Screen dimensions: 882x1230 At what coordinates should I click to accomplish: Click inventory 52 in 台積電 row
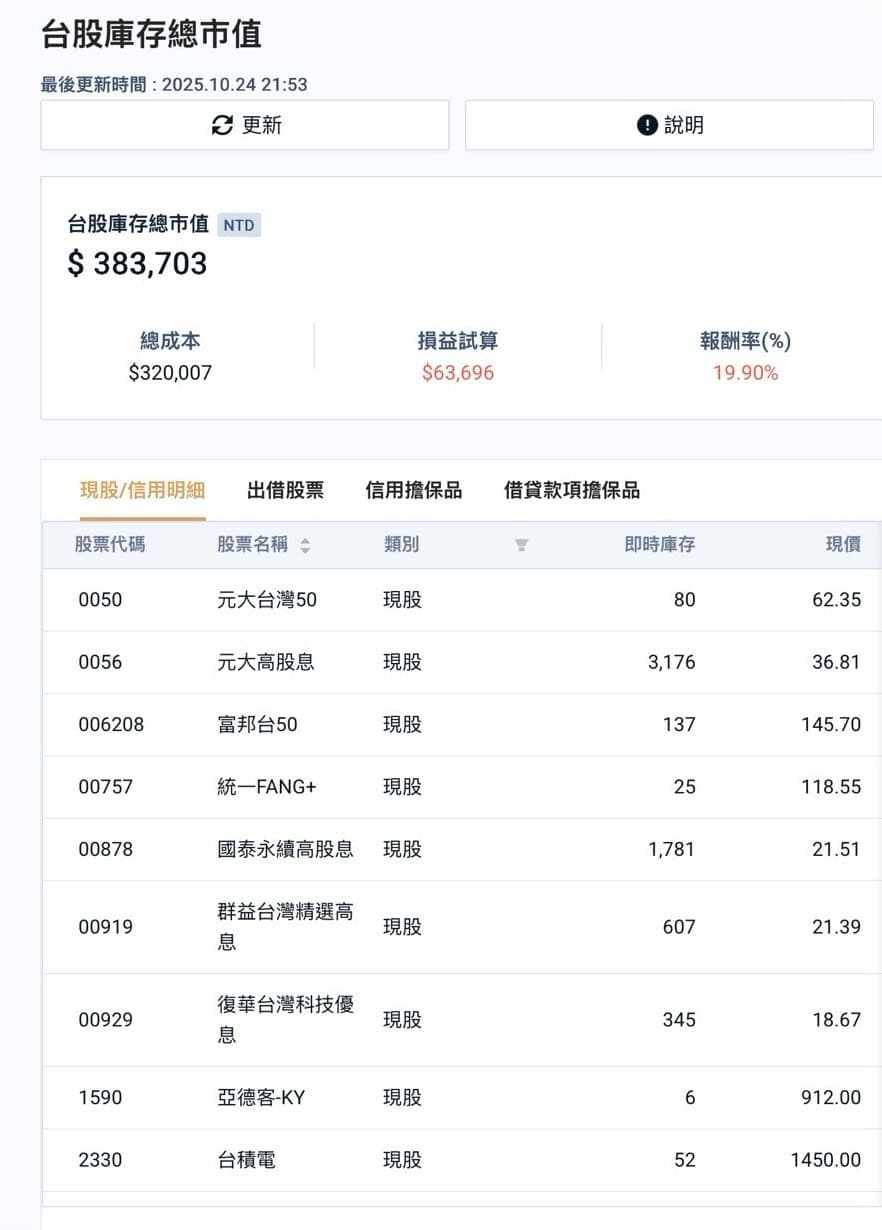click(x=685, y=1160)
